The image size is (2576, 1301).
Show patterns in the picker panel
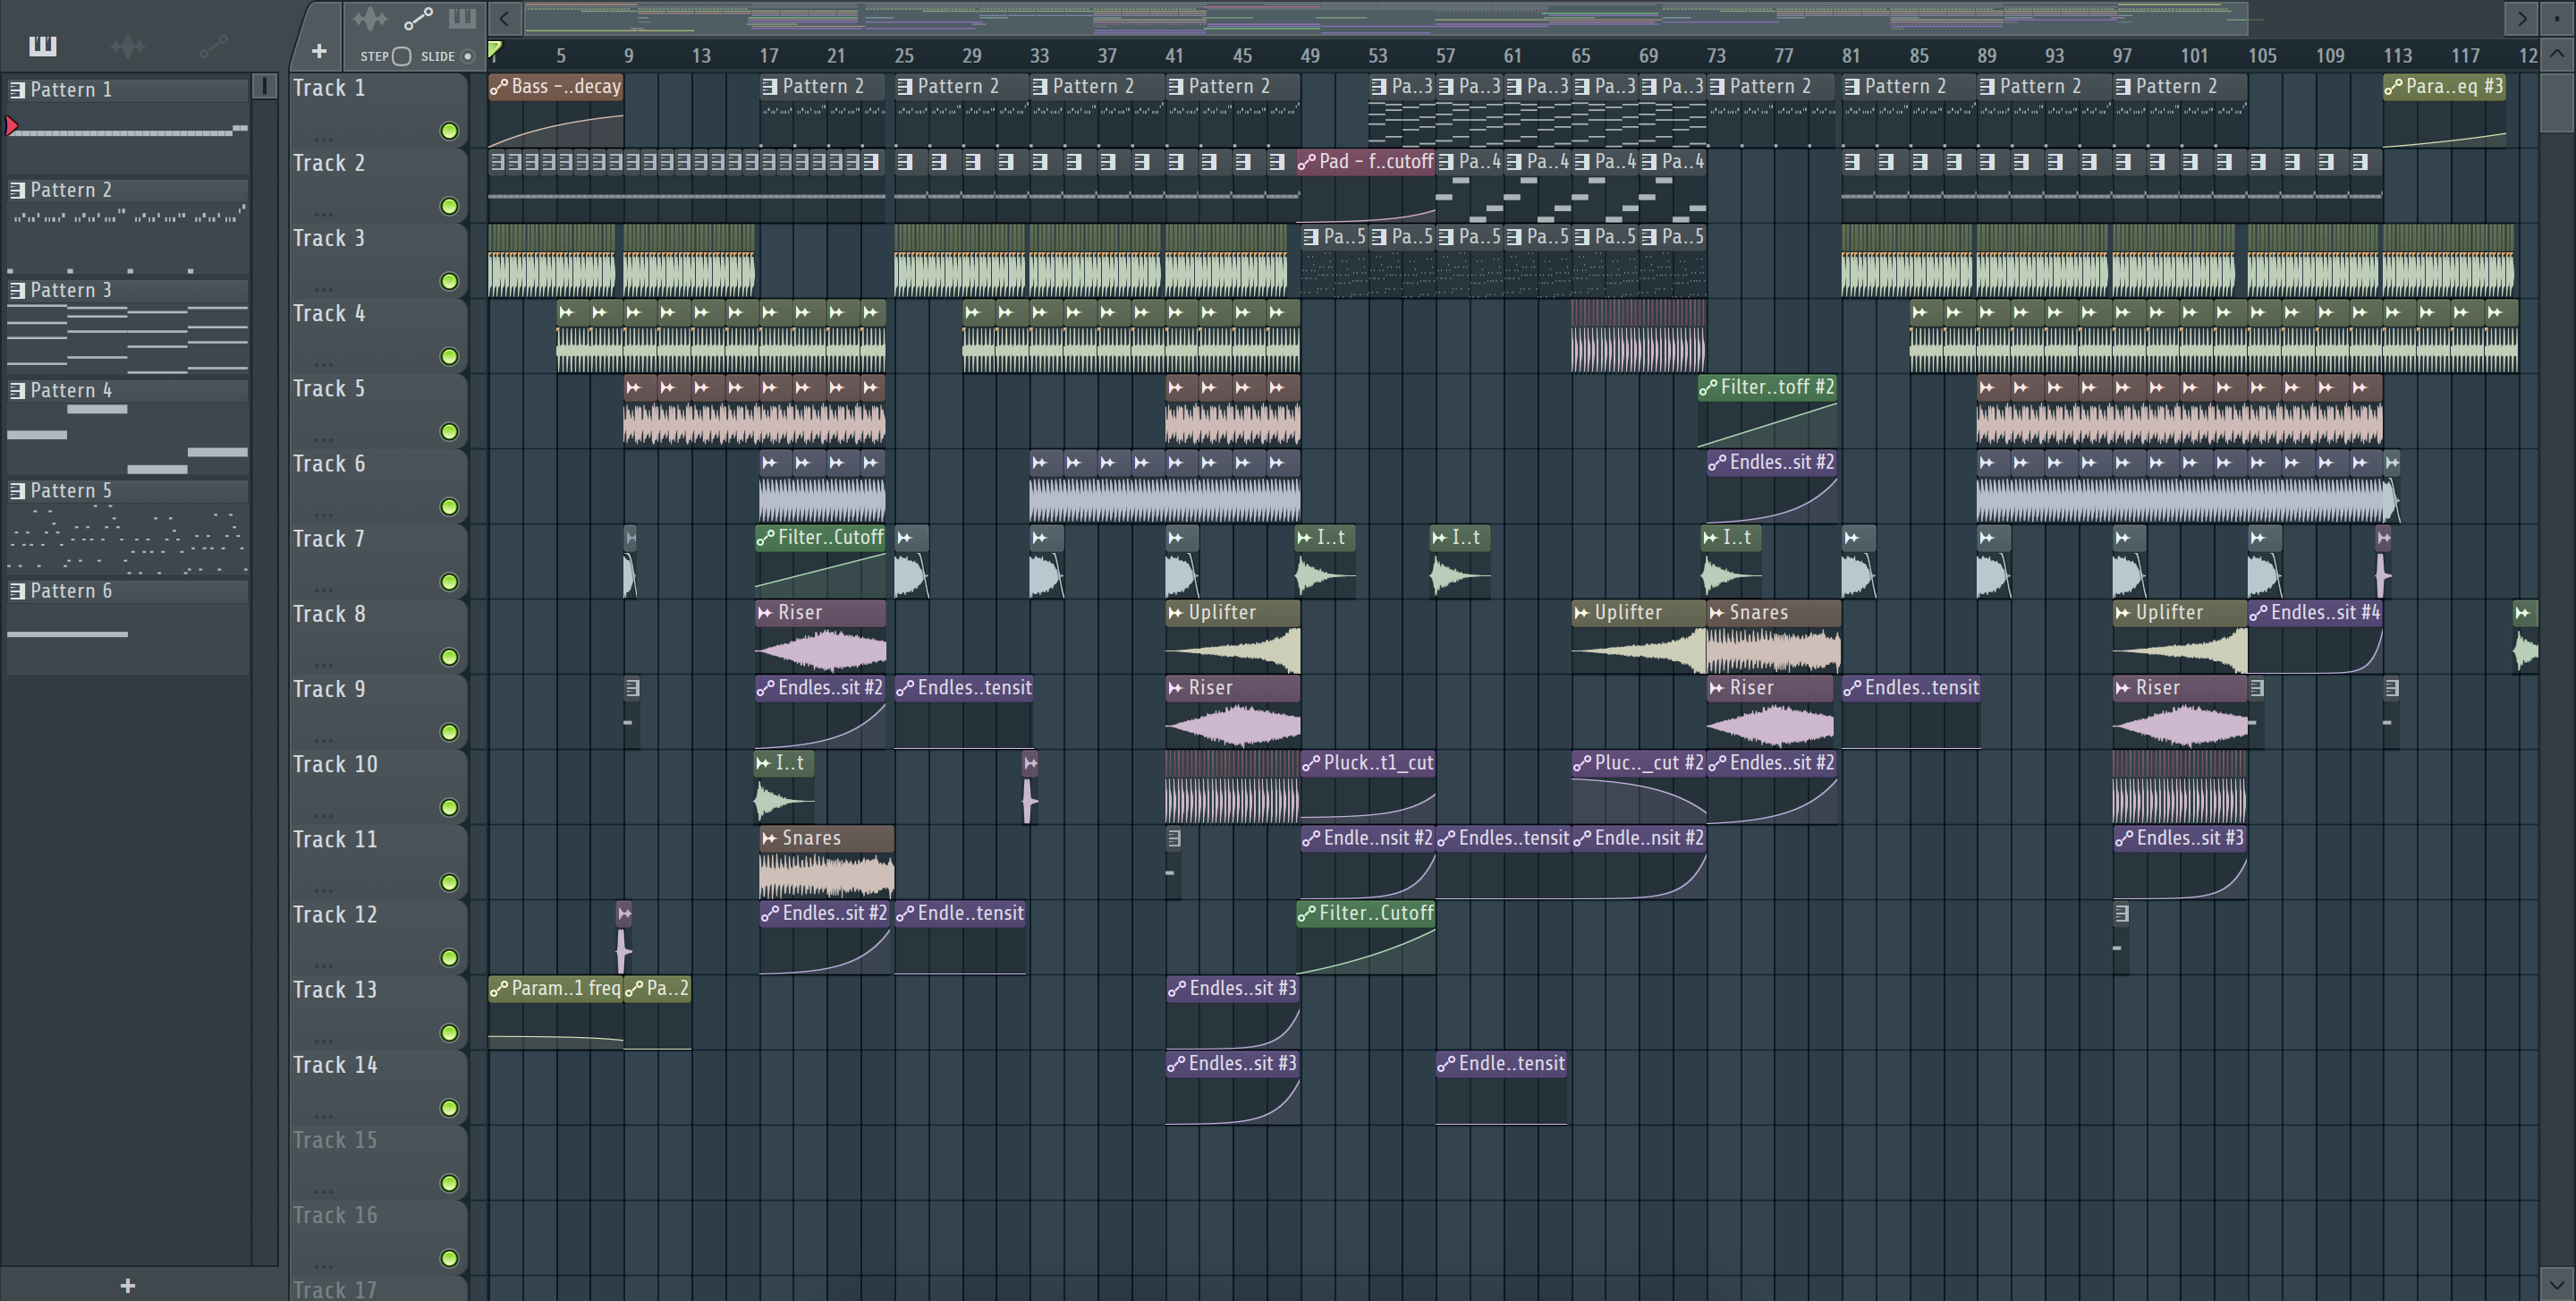coord(42,45)
